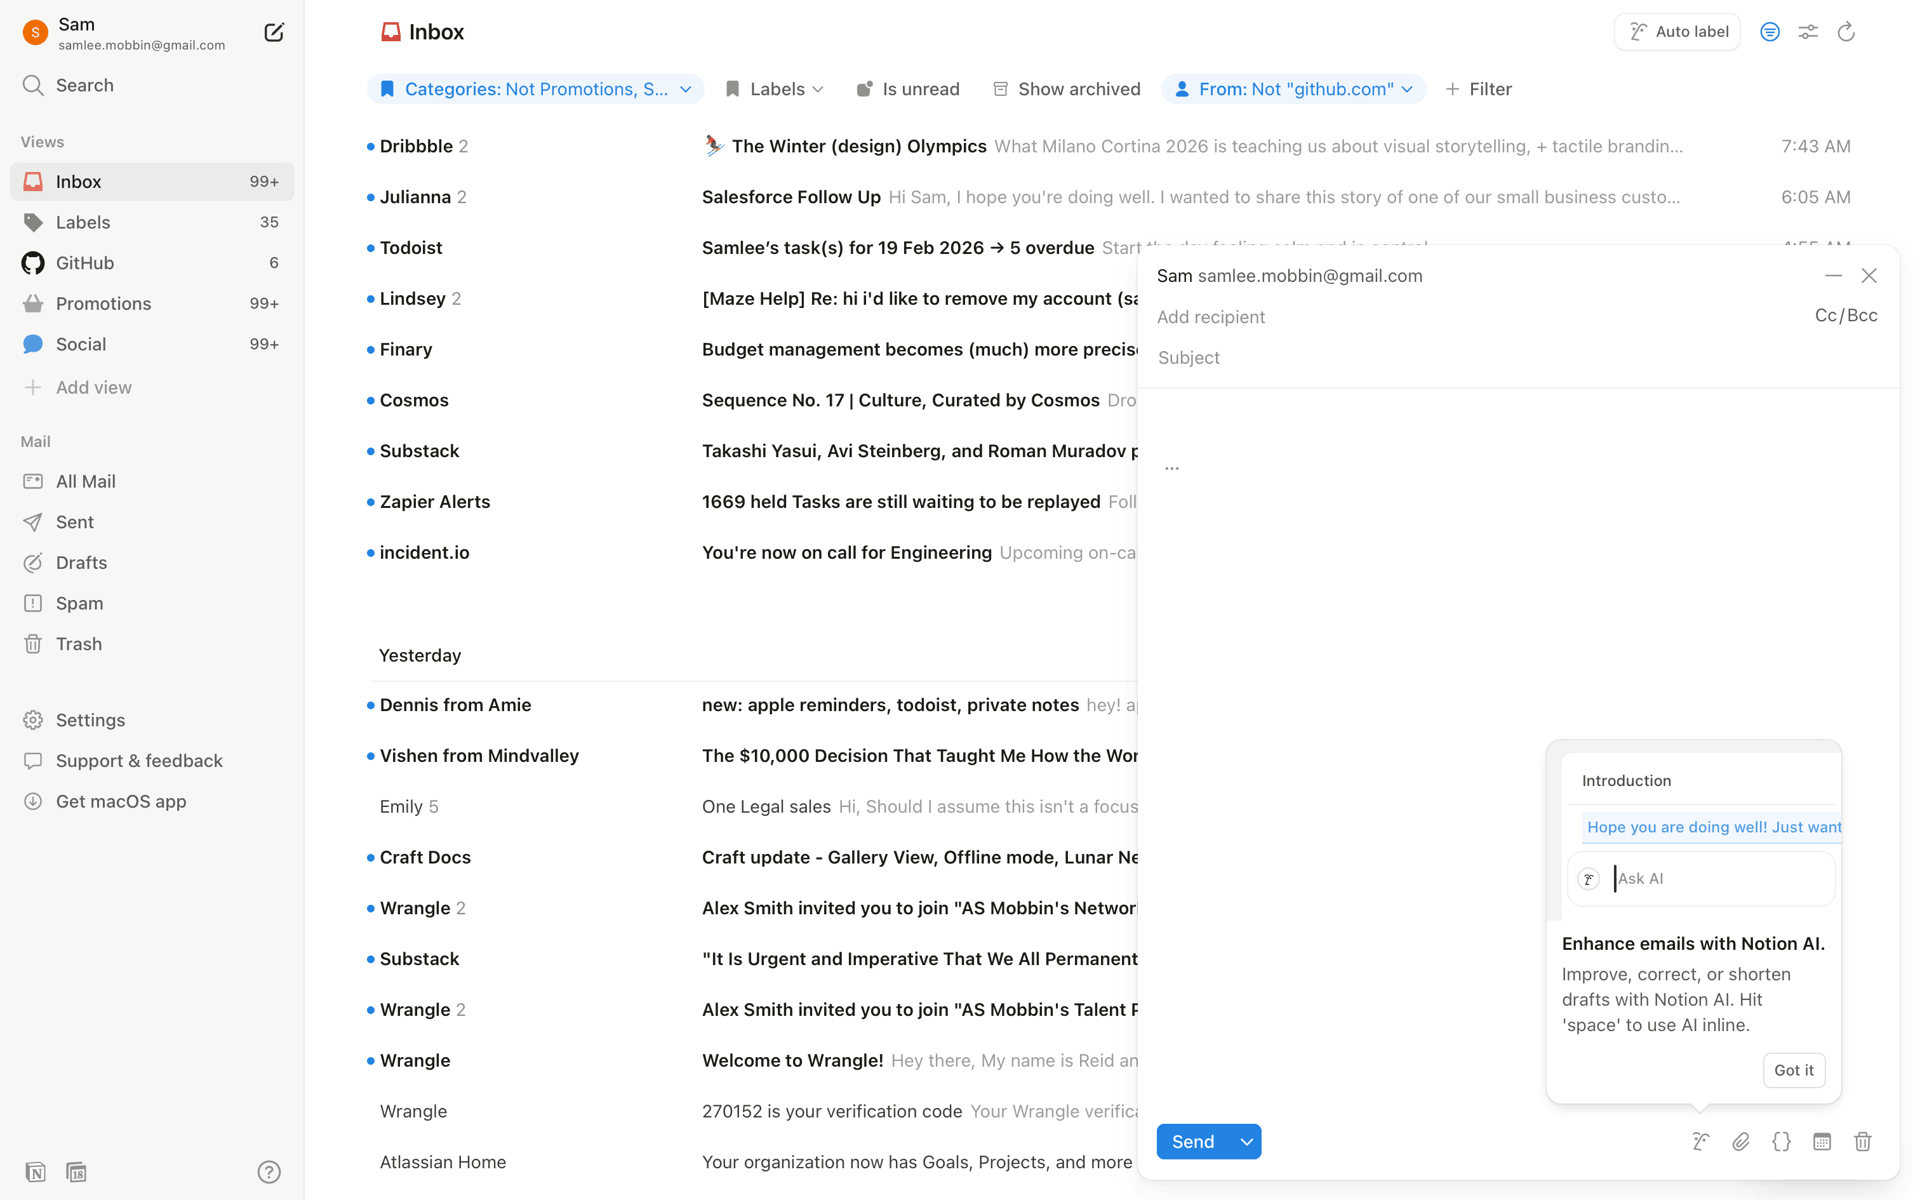Show Cc/Bcc fields
Viewport: 1920px width, 1200px height.
tap(1846, 315)
